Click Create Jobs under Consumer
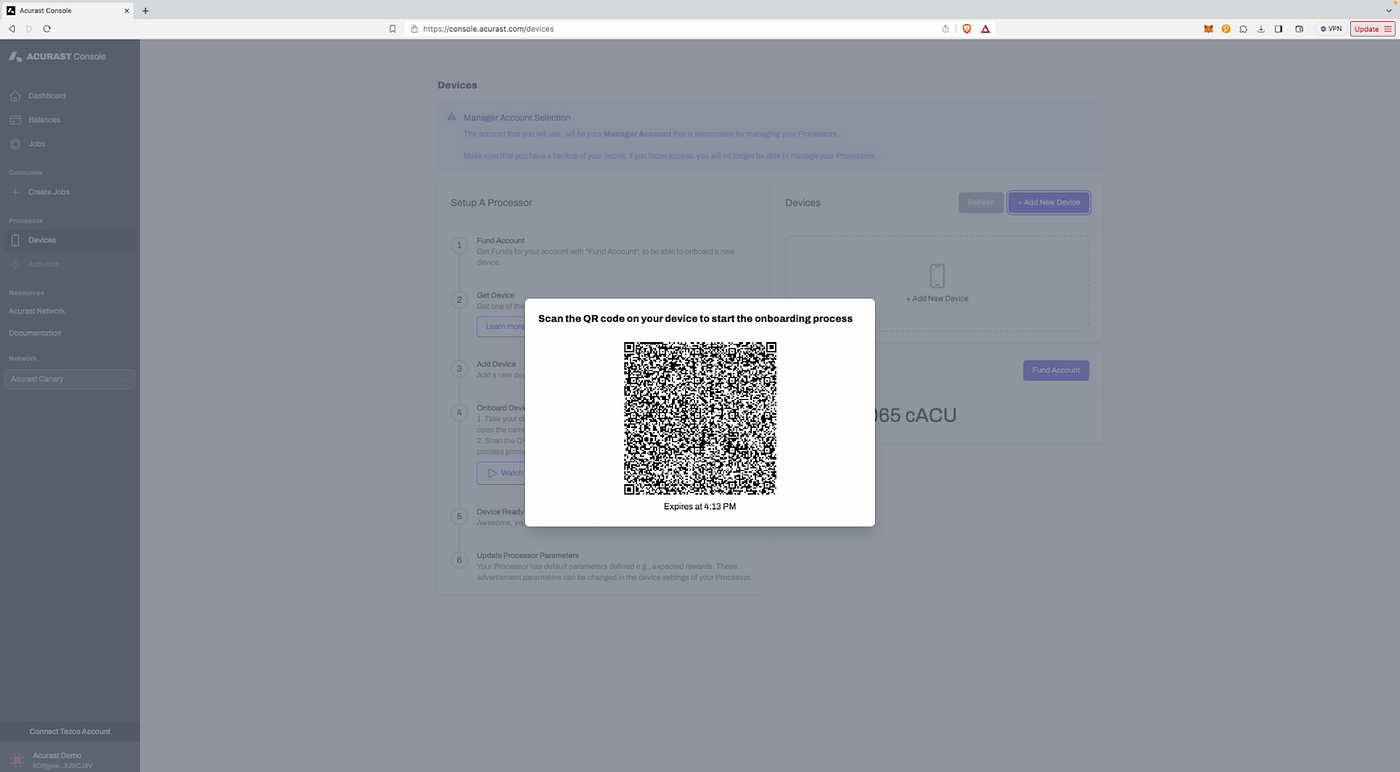 [49, 191]
